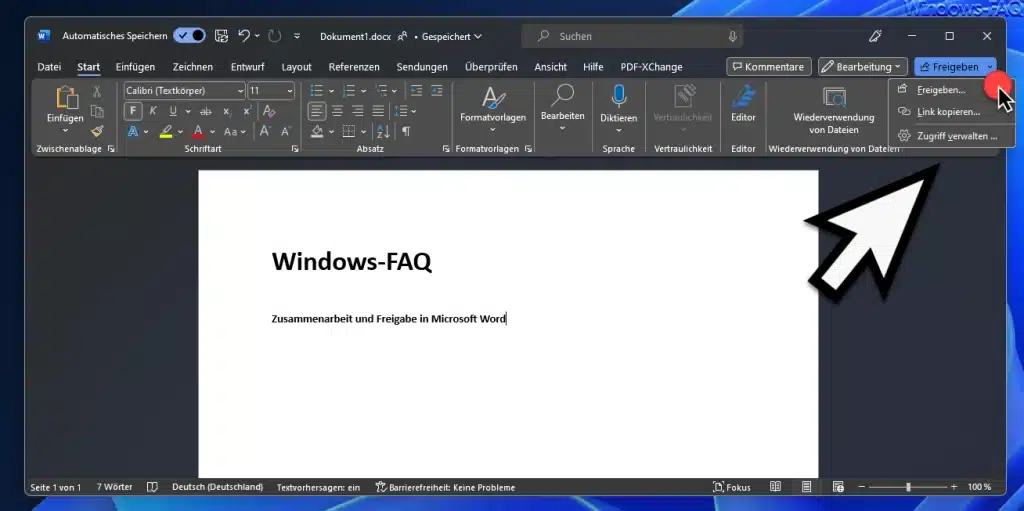Click the numbered list icon
Viewport: 1024px width, 511px height.
(349, 91)
